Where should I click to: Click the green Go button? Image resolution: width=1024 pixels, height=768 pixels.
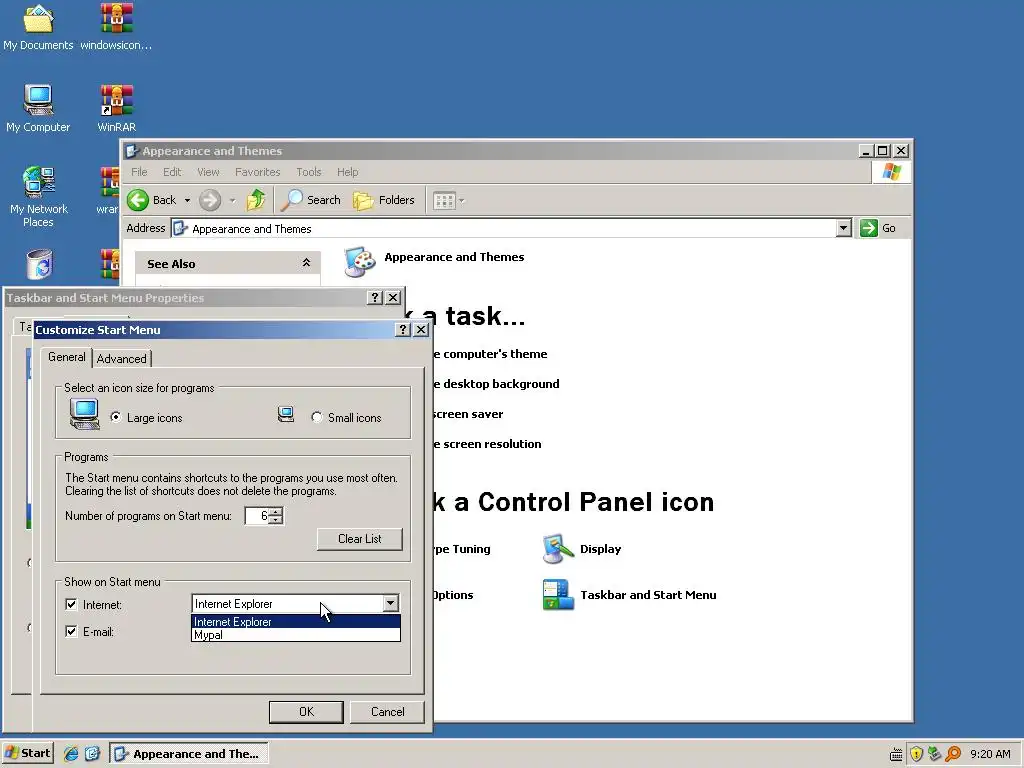click(878, 228)
